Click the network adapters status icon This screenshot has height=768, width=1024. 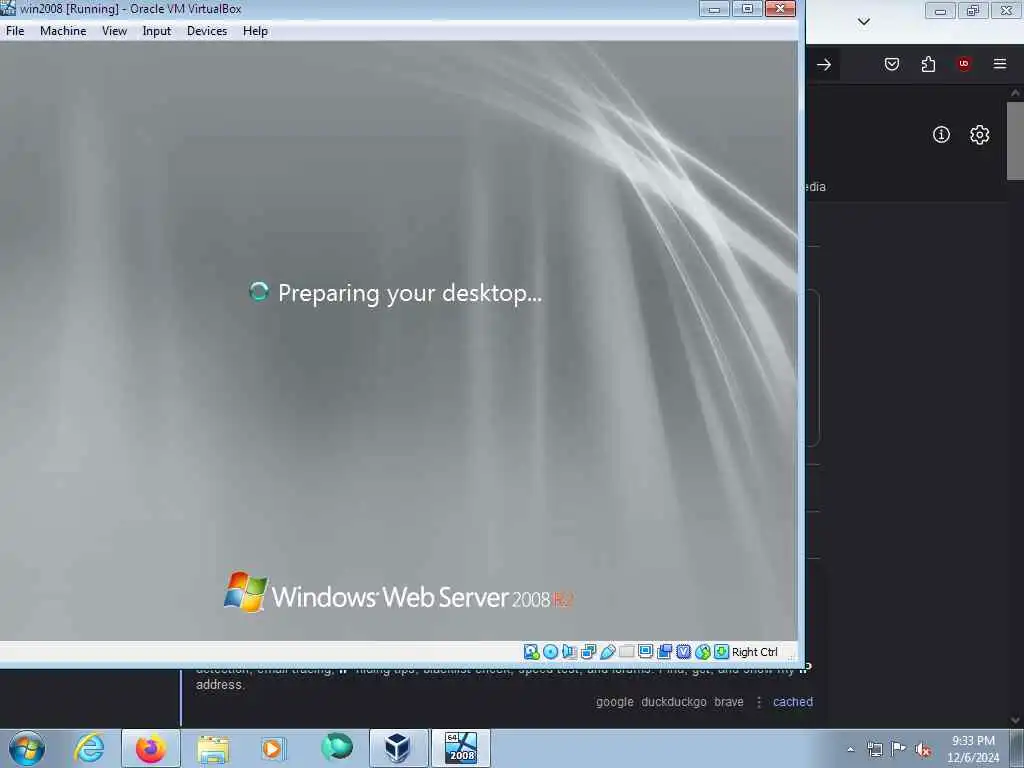588,652
